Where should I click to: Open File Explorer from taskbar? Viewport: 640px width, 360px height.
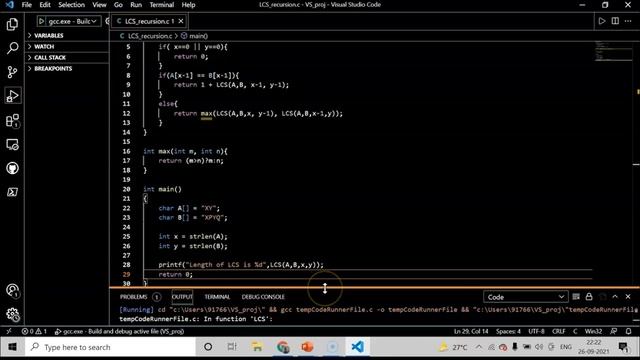pos(257,347)
